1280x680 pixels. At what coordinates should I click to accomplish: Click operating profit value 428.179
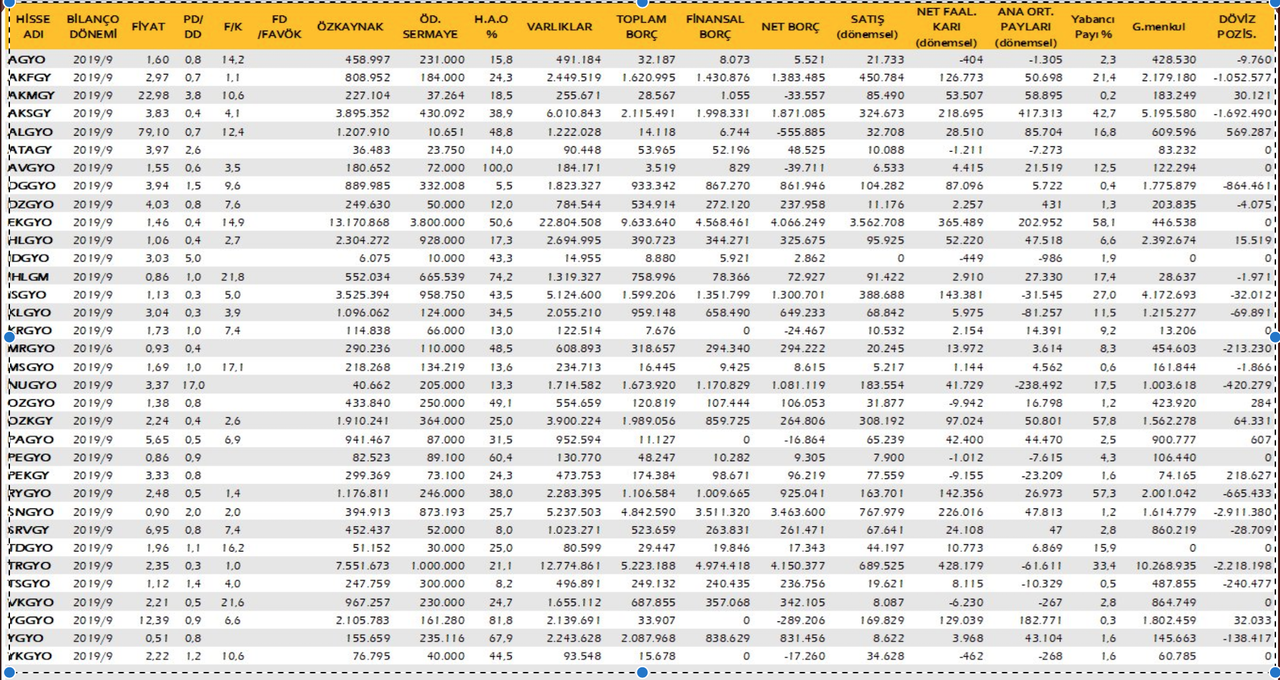(x=961, y=566)
